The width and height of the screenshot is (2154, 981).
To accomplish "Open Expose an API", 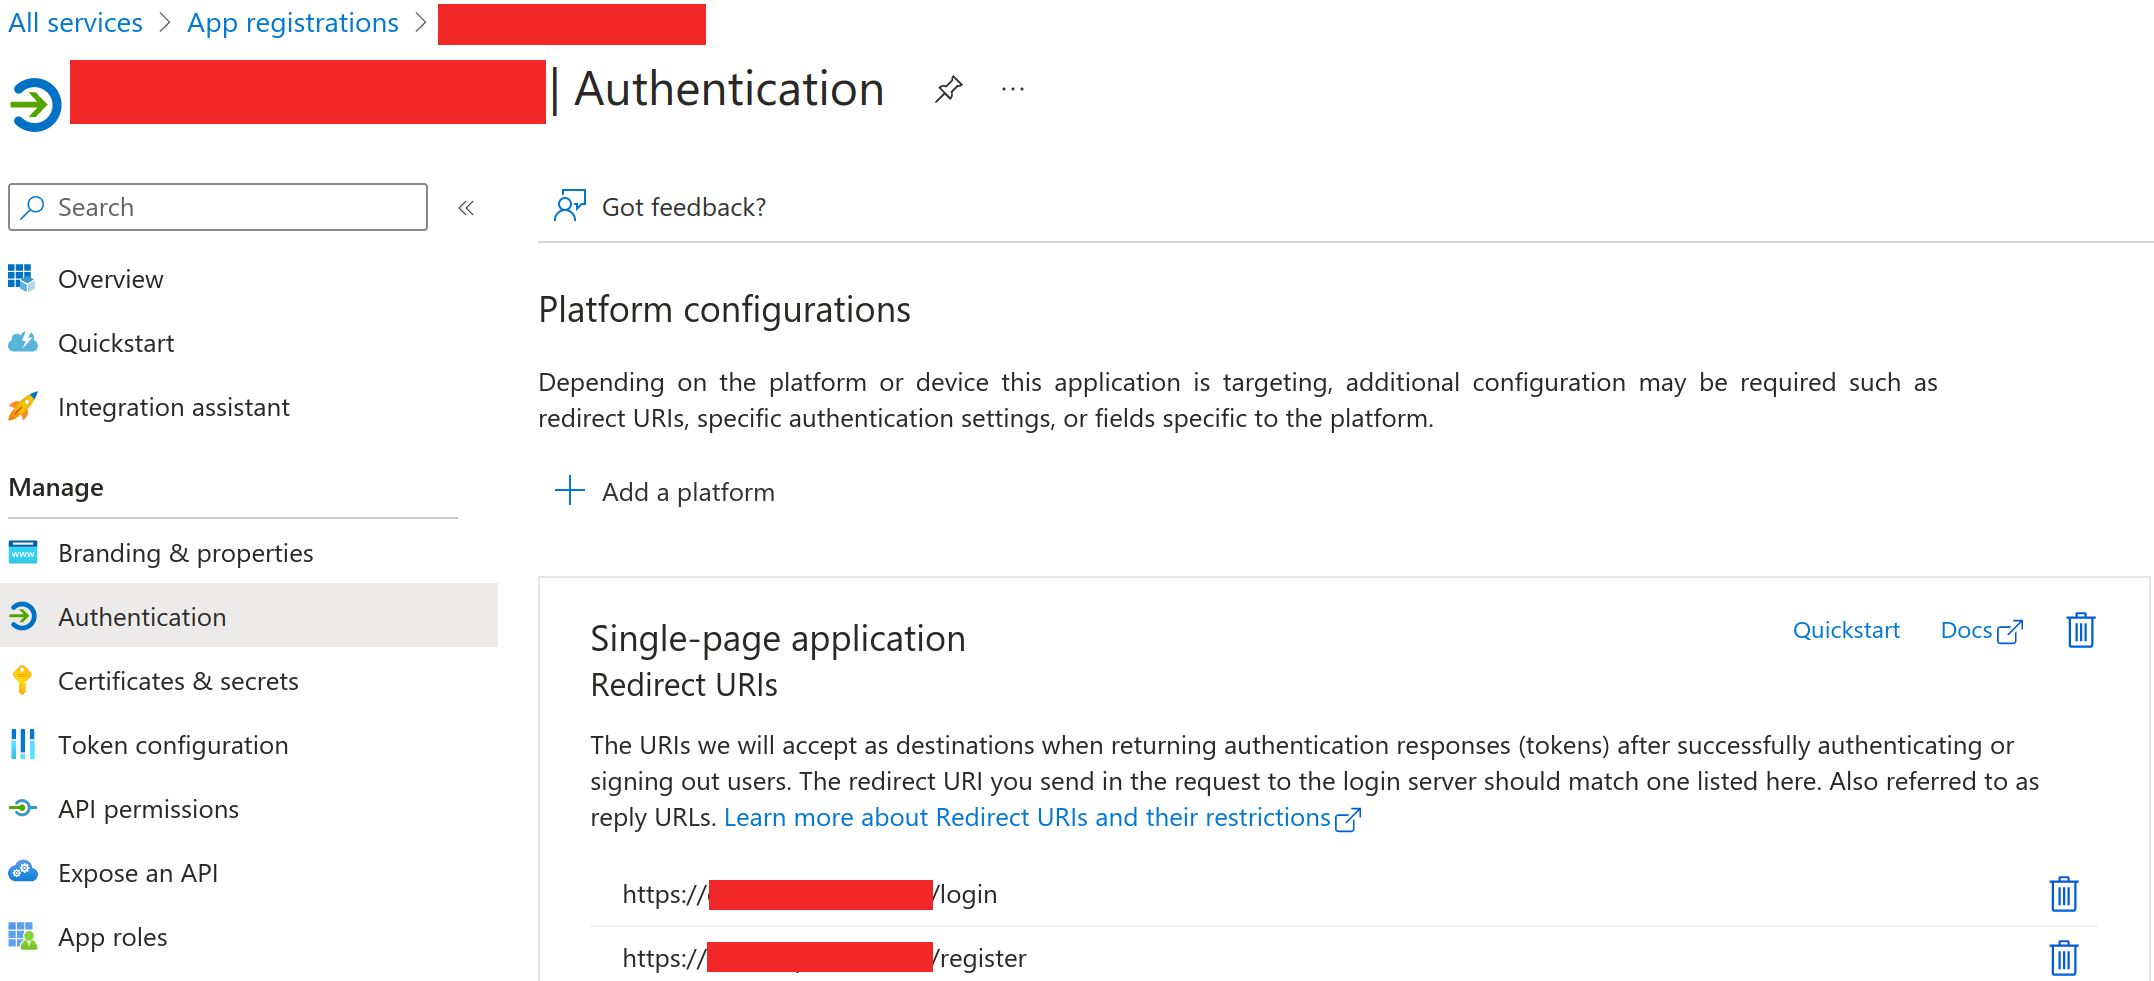I will 138,873.
